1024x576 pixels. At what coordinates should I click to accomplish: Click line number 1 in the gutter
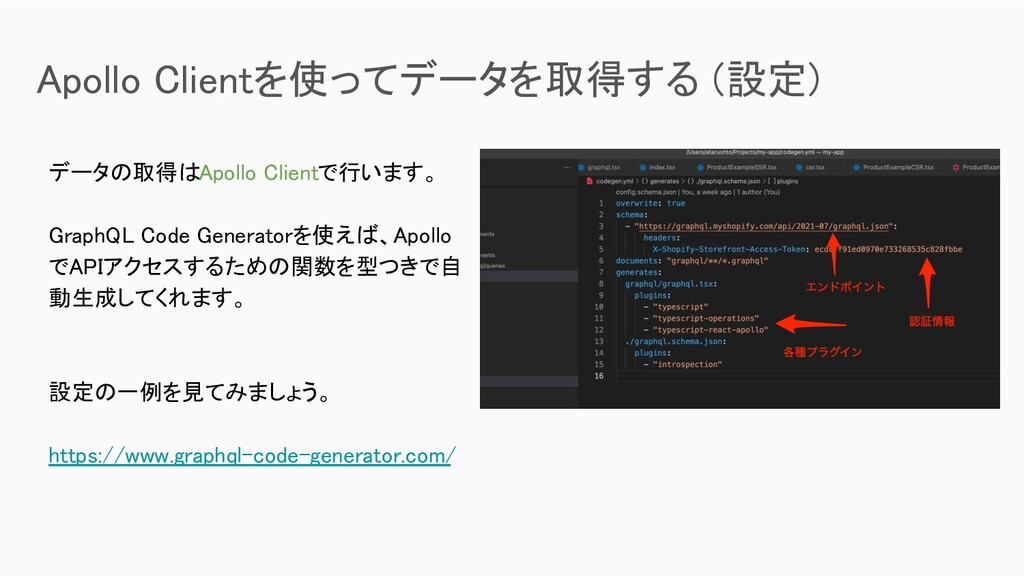(x=601, y=203)
